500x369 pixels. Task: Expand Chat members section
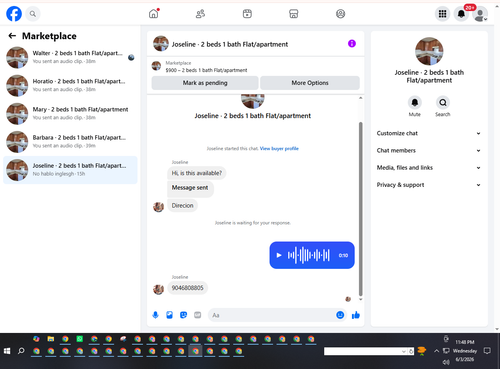click(429, 151)
